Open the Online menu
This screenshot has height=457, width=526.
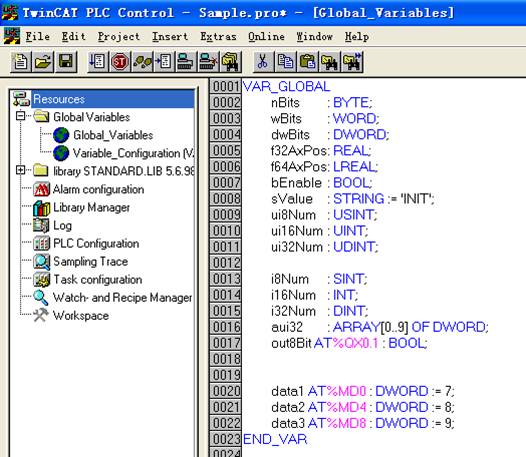(266, 36)
